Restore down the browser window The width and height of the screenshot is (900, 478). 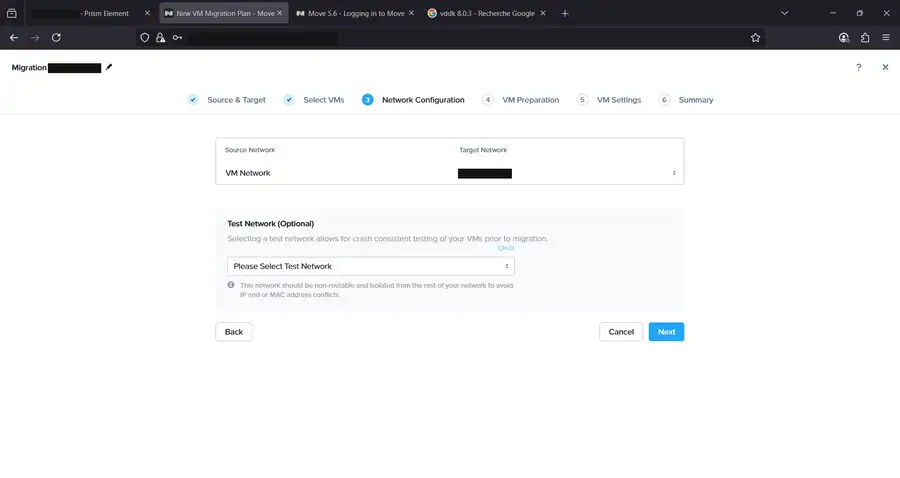859,13
